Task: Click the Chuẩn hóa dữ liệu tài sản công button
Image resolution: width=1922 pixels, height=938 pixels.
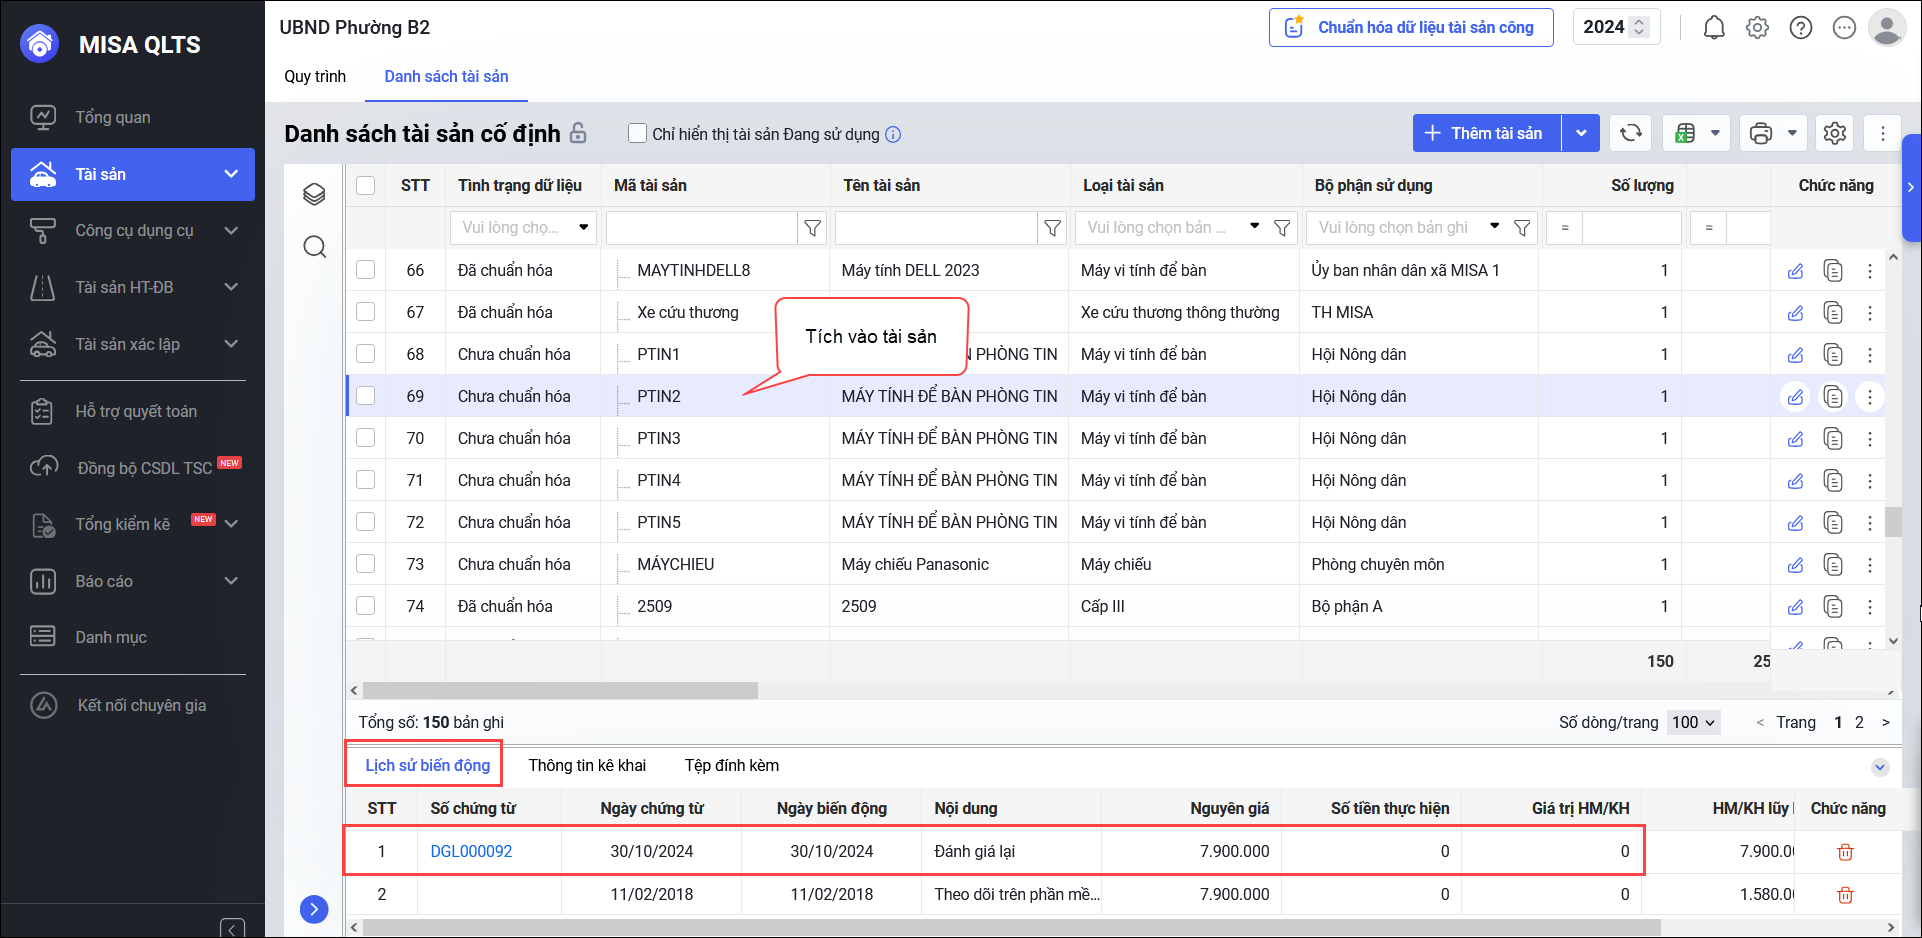Action: (1411, 27)
